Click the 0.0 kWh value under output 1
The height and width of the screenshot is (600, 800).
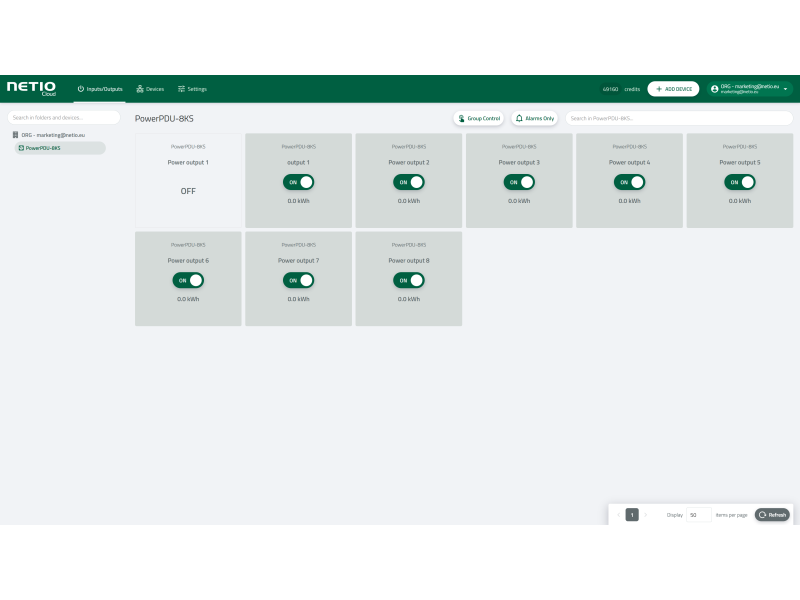(x=298, y=201)
